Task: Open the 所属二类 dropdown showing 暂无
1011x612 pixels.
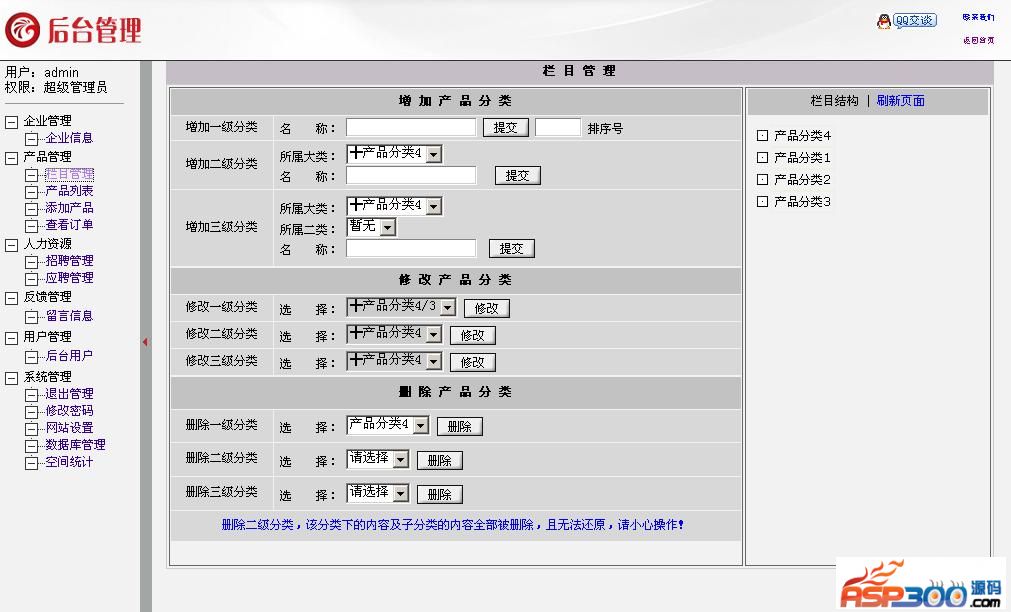Action: 387,228
